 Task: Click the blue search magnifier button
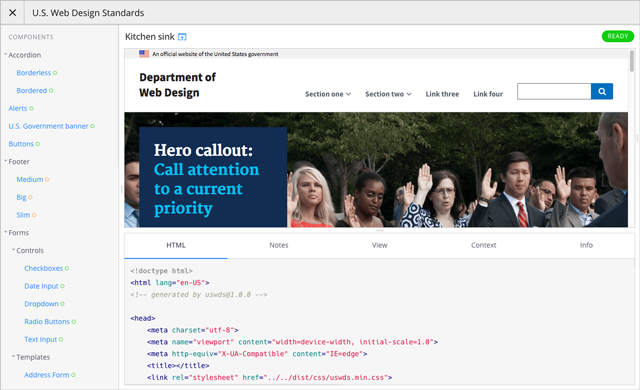click(602, 91)
